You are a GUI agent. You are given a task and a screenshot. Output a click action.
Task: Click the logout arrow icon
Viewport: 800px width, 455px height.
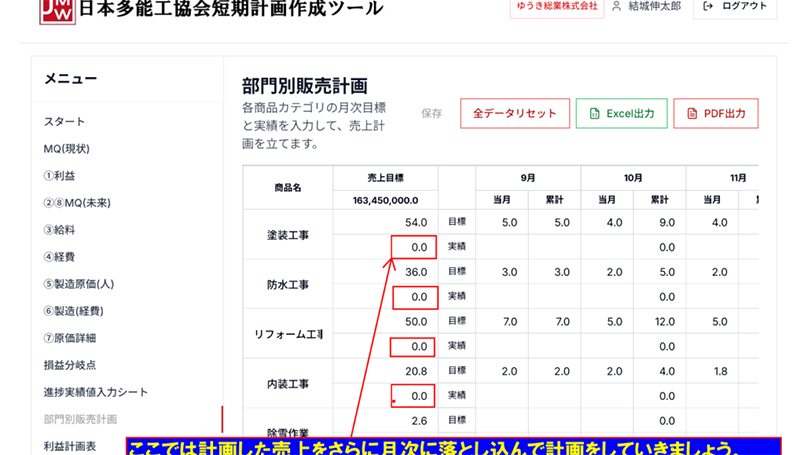pos(708,6)
